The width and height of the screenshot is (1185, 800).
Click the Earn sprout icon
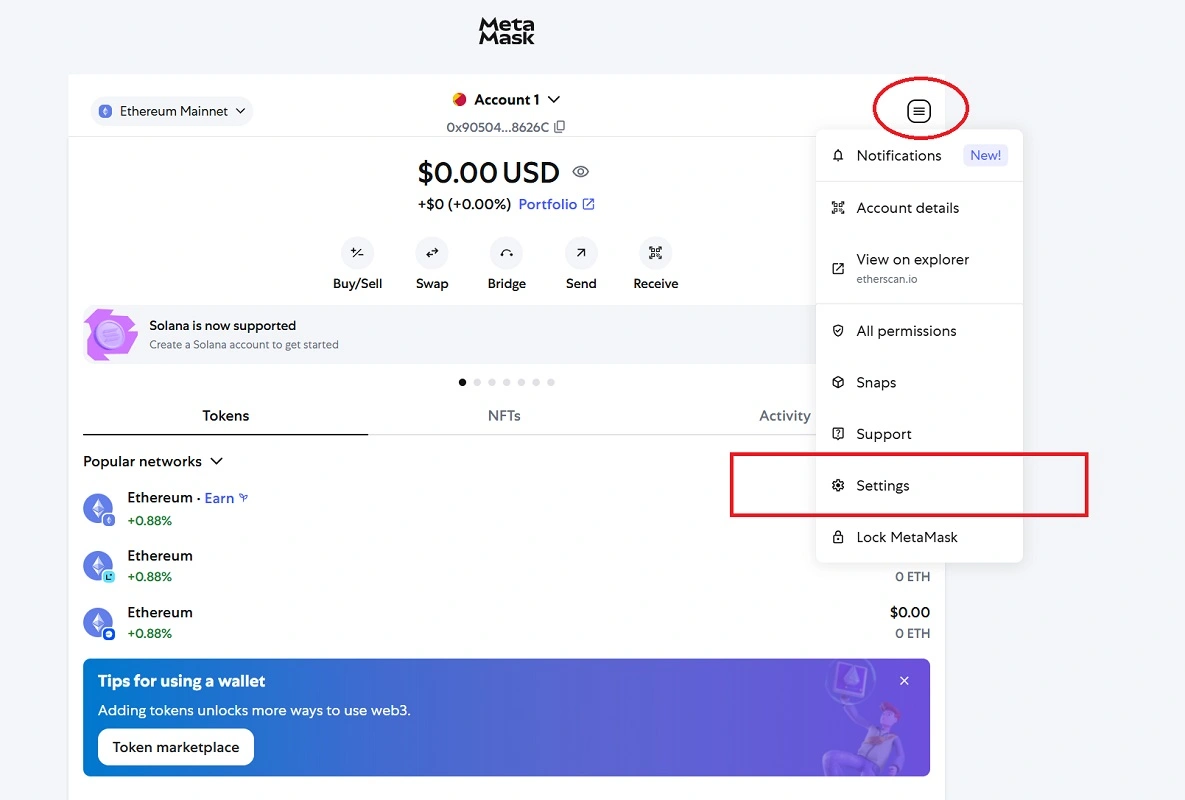pos(243,497)
